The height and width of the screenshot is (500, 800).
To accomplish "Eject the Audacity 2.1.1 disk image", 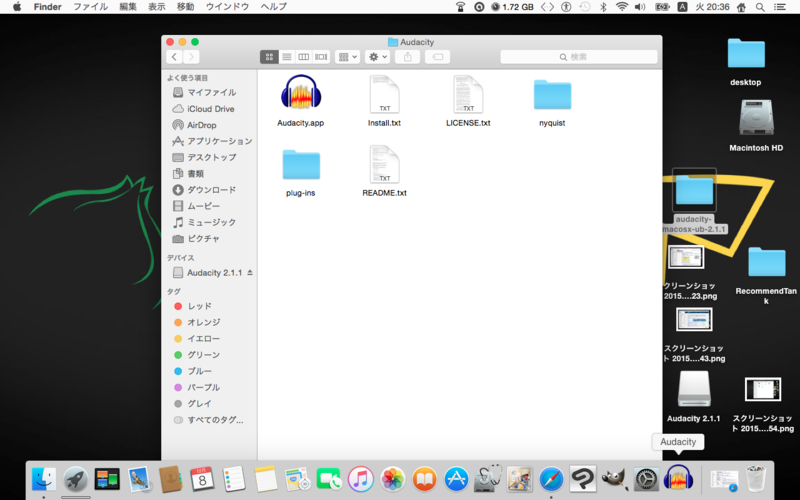I will coord(250,272).
